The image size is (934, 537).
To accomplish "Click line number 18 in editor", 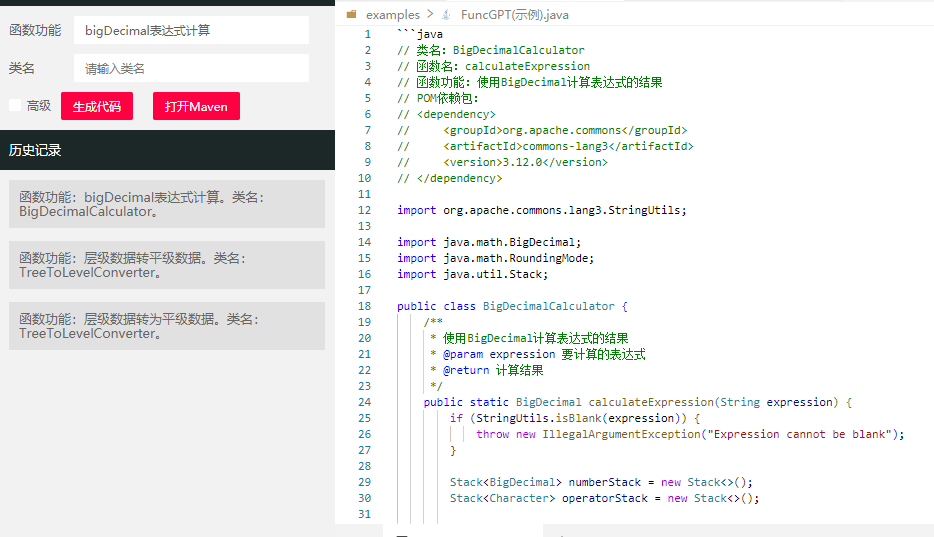I will (x=365, y=306).
